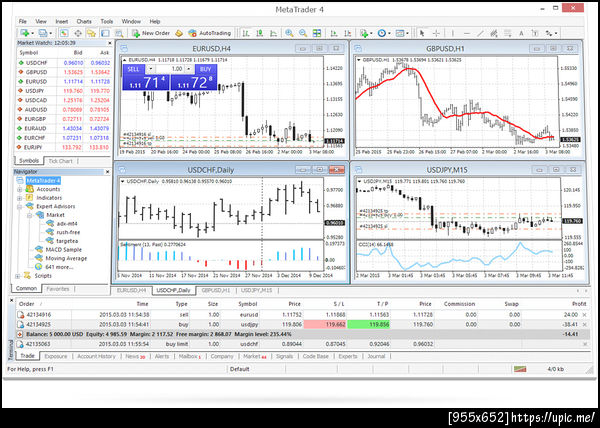Open the dropdown arrow beside Profiles icon
The height and width of the screenshot is (428, 600).
coord(50,34)
